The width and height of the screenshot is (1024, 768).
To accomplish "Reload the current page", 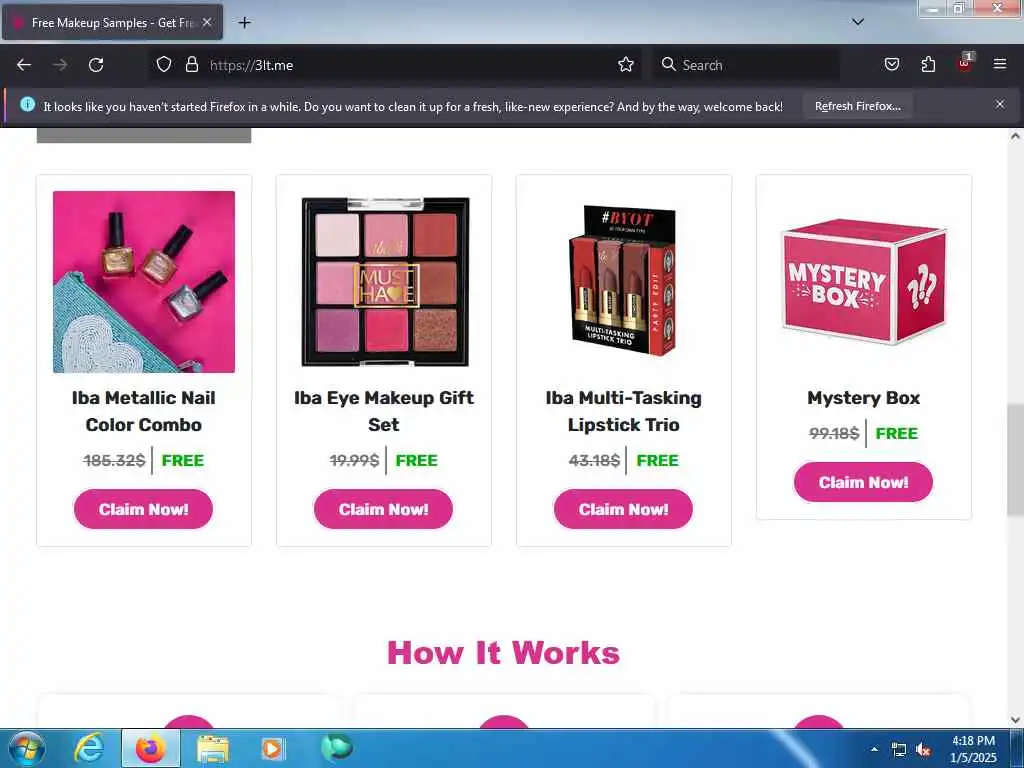I will 96,65.
